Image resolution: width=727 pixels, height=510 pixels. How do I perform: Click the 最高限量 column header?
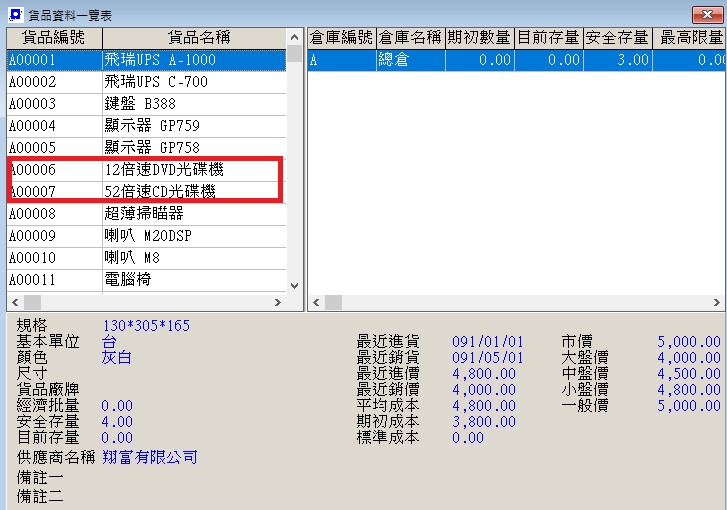coord(689,38)
